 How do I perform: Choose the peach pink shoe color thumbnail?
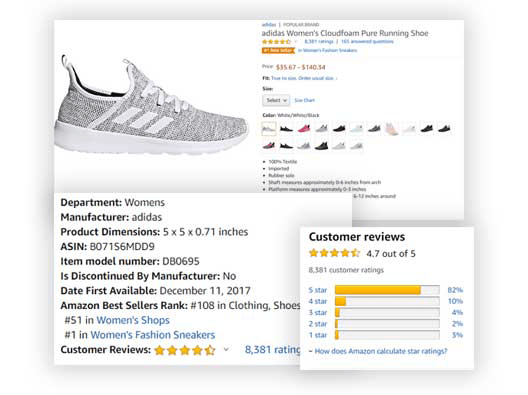tap(391, 128)
